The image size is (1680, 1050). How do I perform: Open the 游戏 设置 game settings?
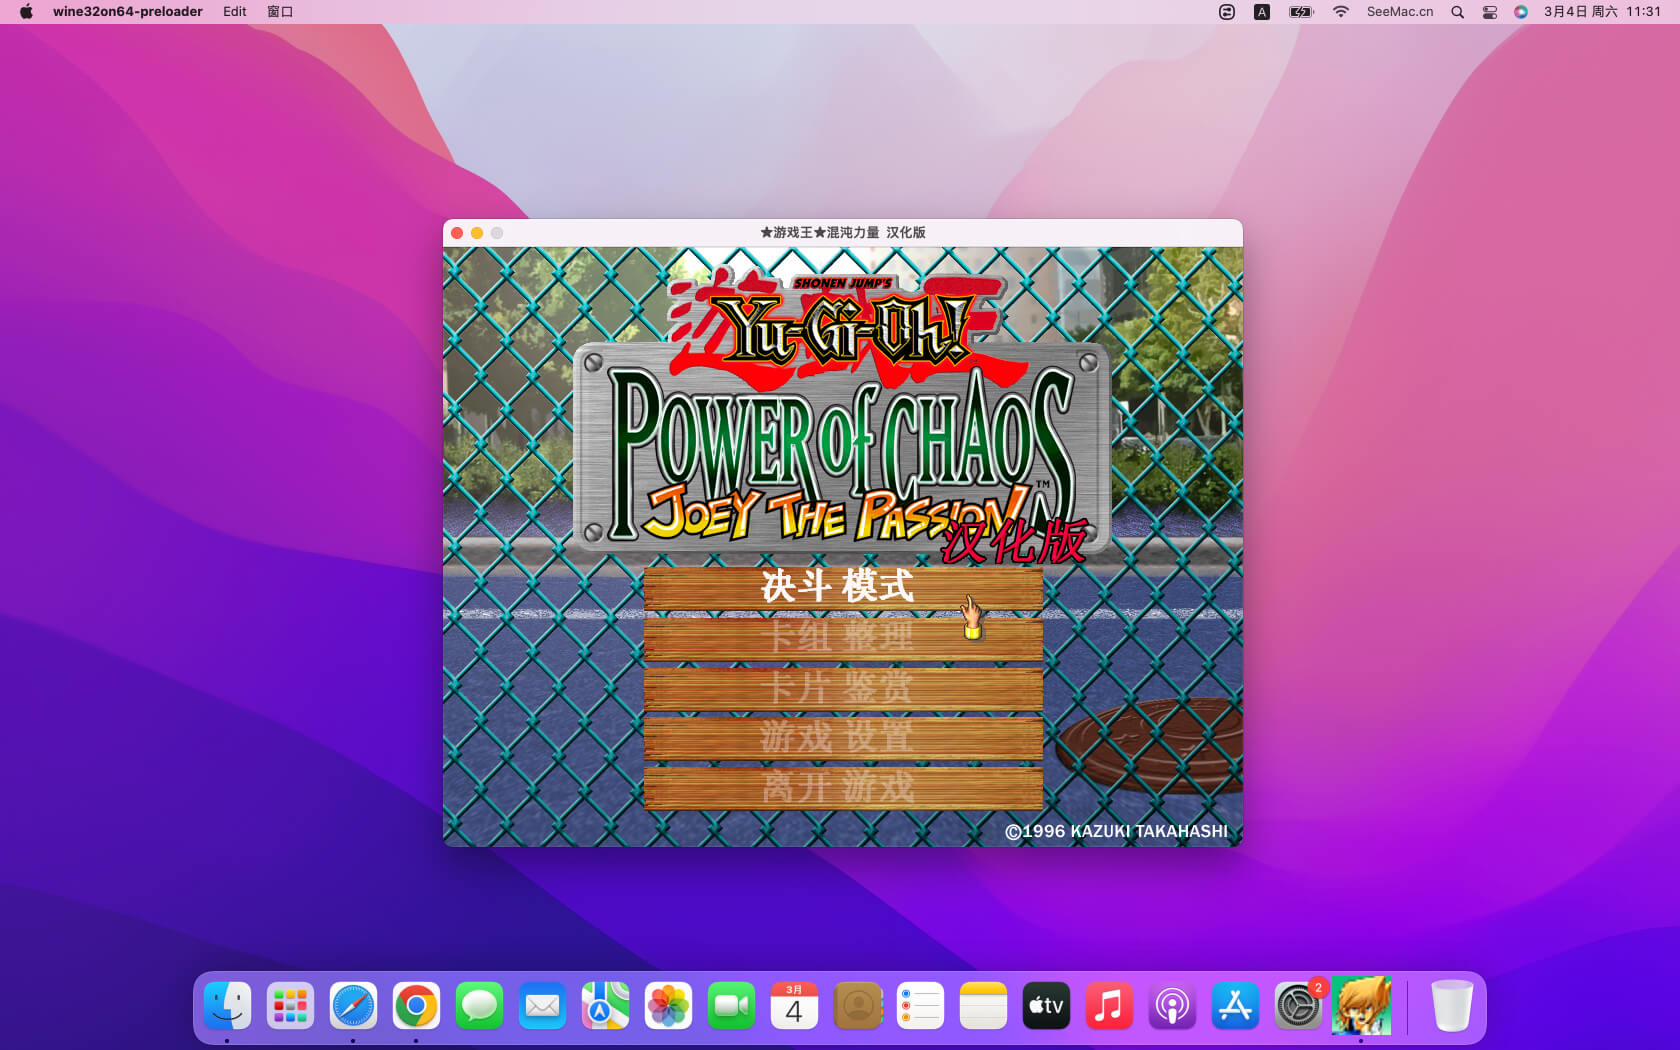[843, 738]
